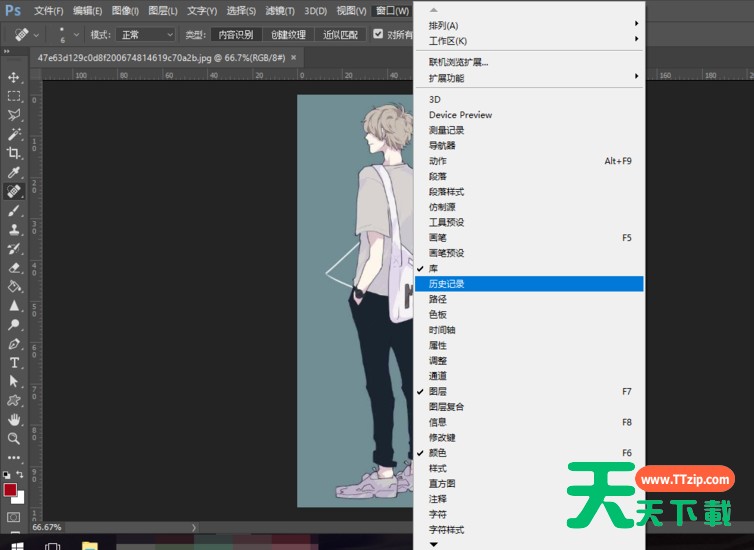Open the 模式 正常 blend mode dropdown
Viewport: 754px width, 550px height.
[146, 35]
